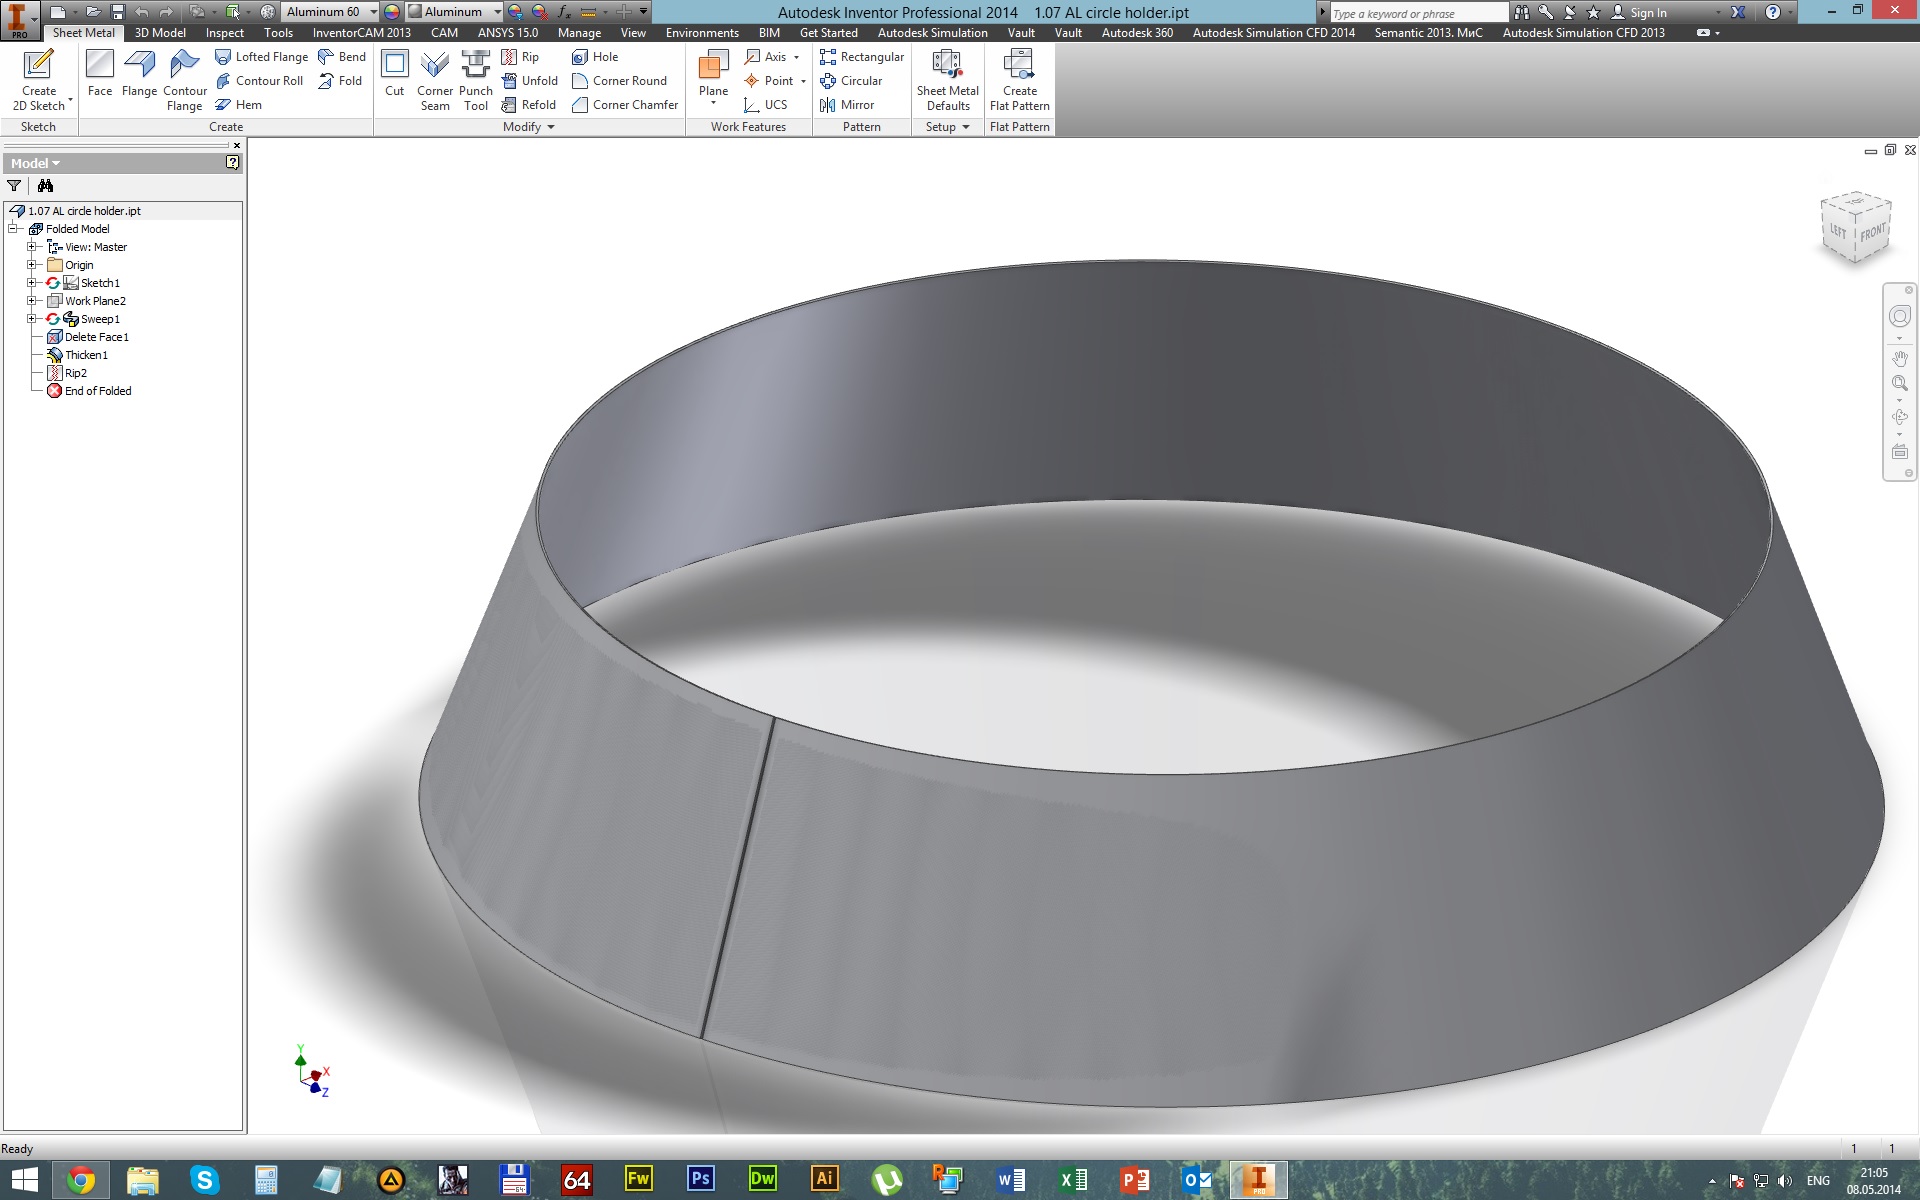The height and width of the screenshot is (1200, 1920).
Task: Click the UCS tool
Action: tap(766, 105)
